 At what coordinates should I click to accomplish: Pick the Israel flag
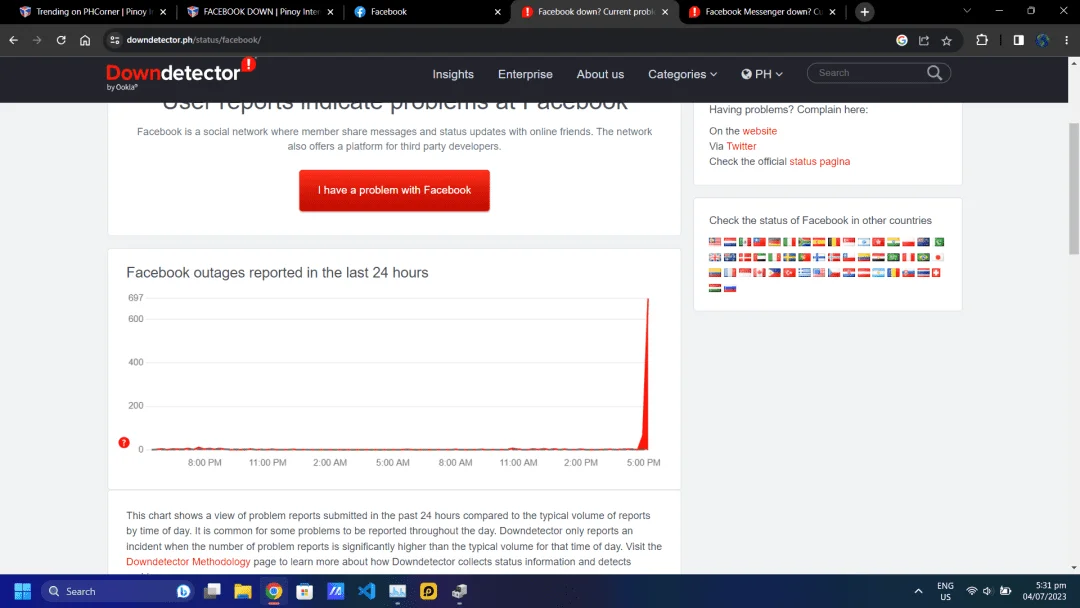tap(864, 242)
